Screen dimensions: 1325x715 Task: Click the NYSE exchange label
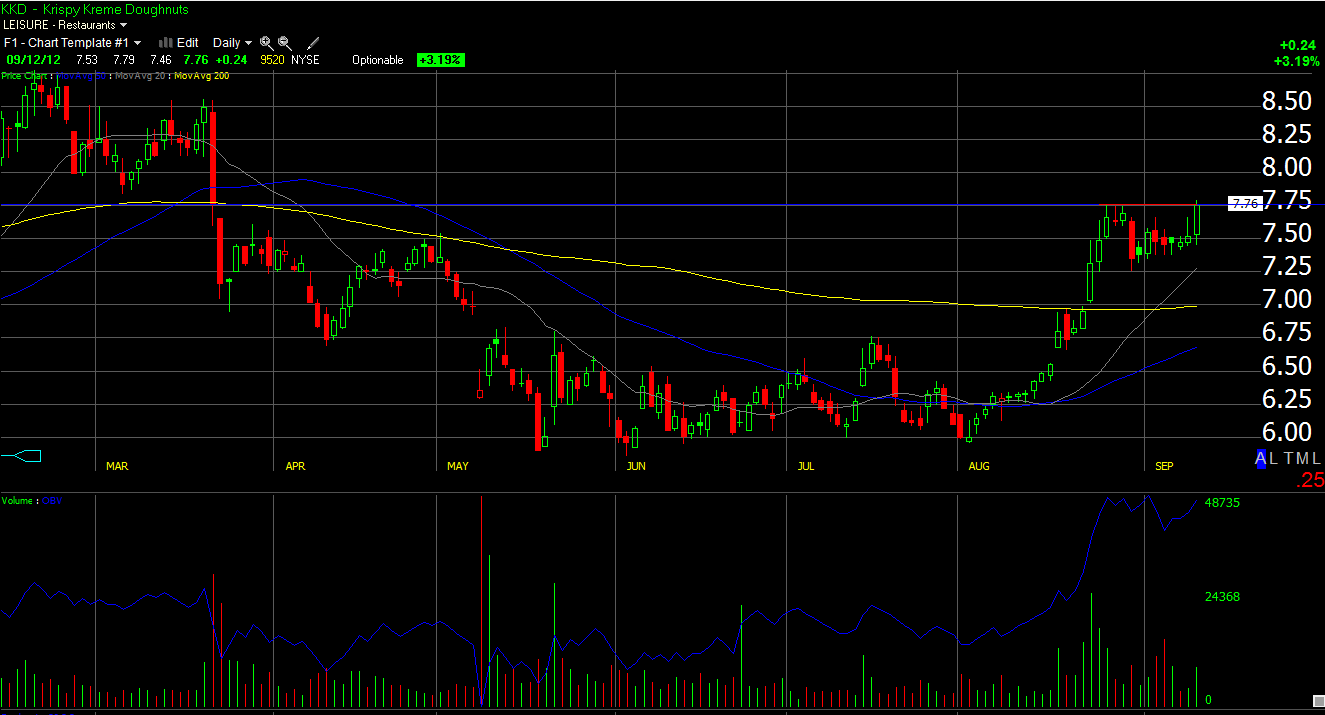[305, 60]
